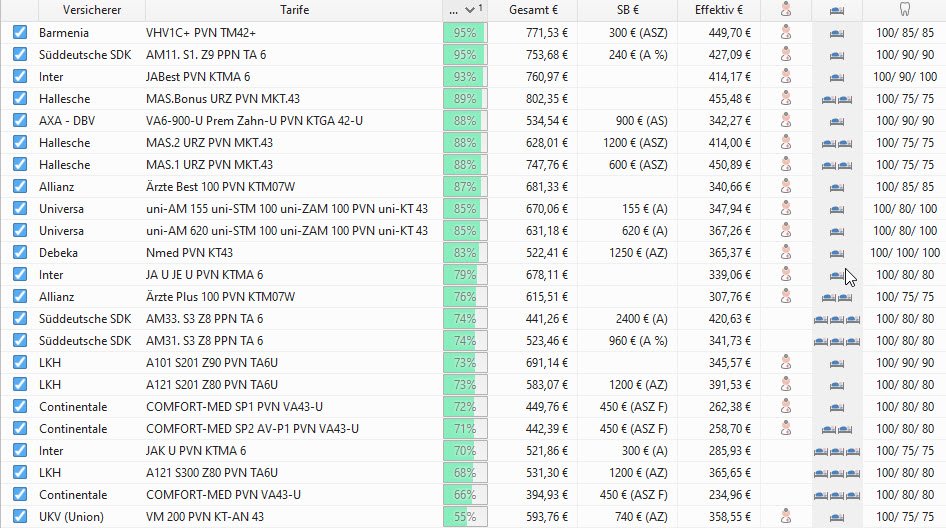Select tariff COMFORT-MED PVN VA43-U
Viewport: 946px width, 528px height.
point(223,495)
